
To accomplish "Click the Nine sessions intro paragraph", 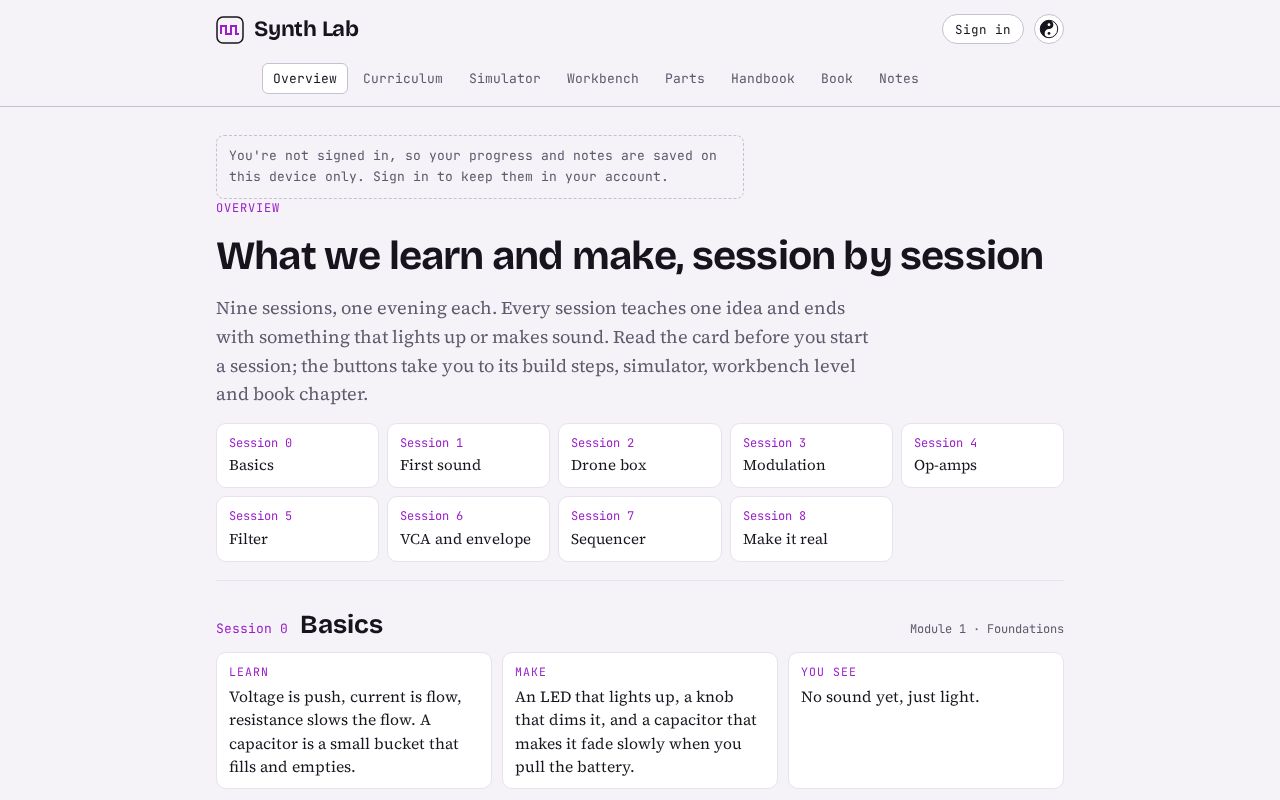I will coord(542,351).
